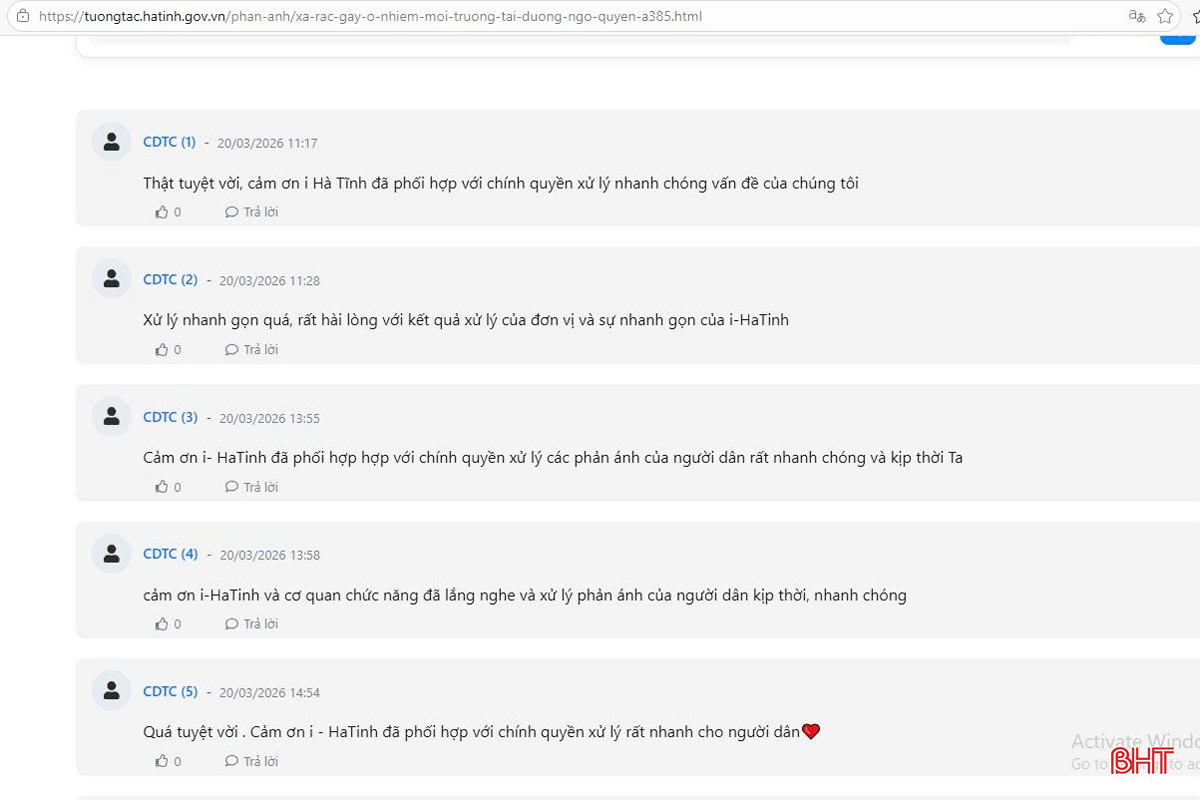The height and width of the screenshot is (800, 1200).
Task: Click the tuongtac.hatinh.gov.vn address bar URL
Action: (370, 16)
